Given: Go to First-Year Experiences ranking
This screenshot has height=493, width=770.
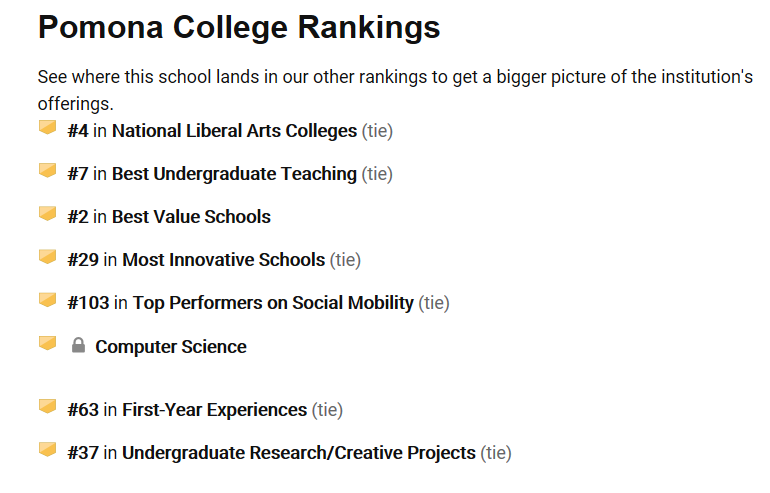Looking at the screenshot, I should click(214, 410).
